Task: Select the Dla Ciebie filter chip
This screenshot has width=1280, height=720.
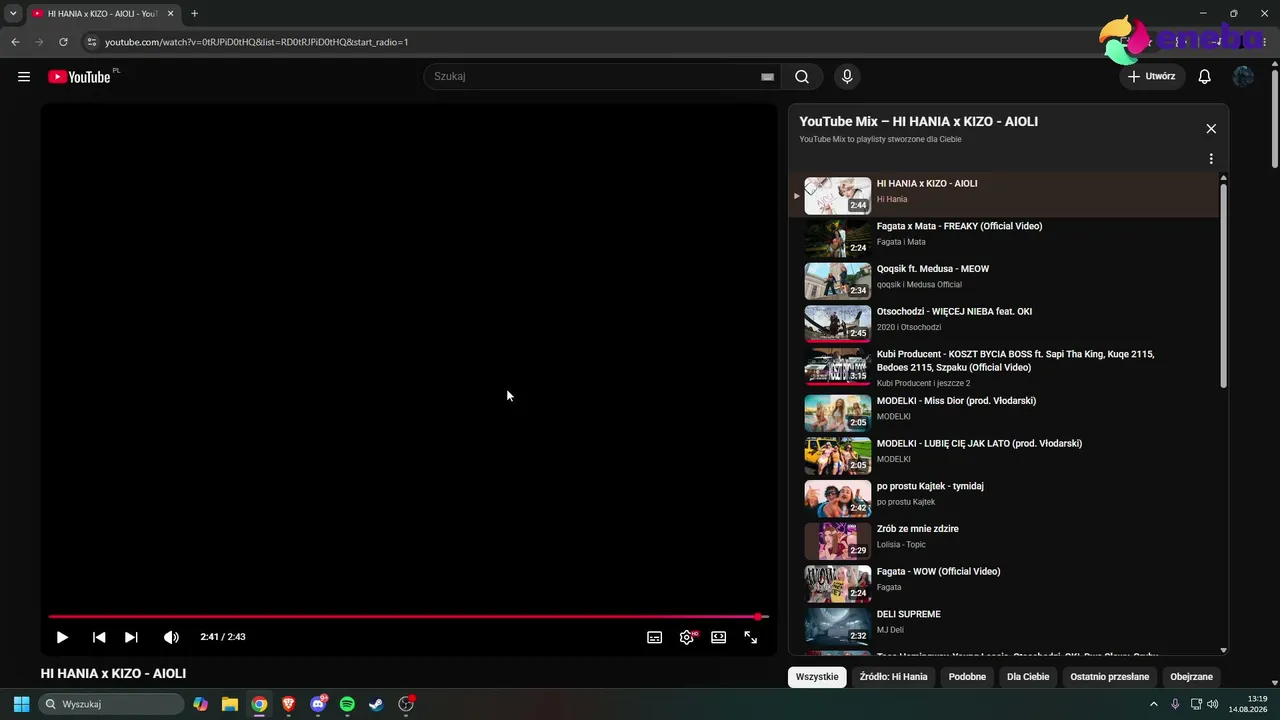Action: point(1028,677)
